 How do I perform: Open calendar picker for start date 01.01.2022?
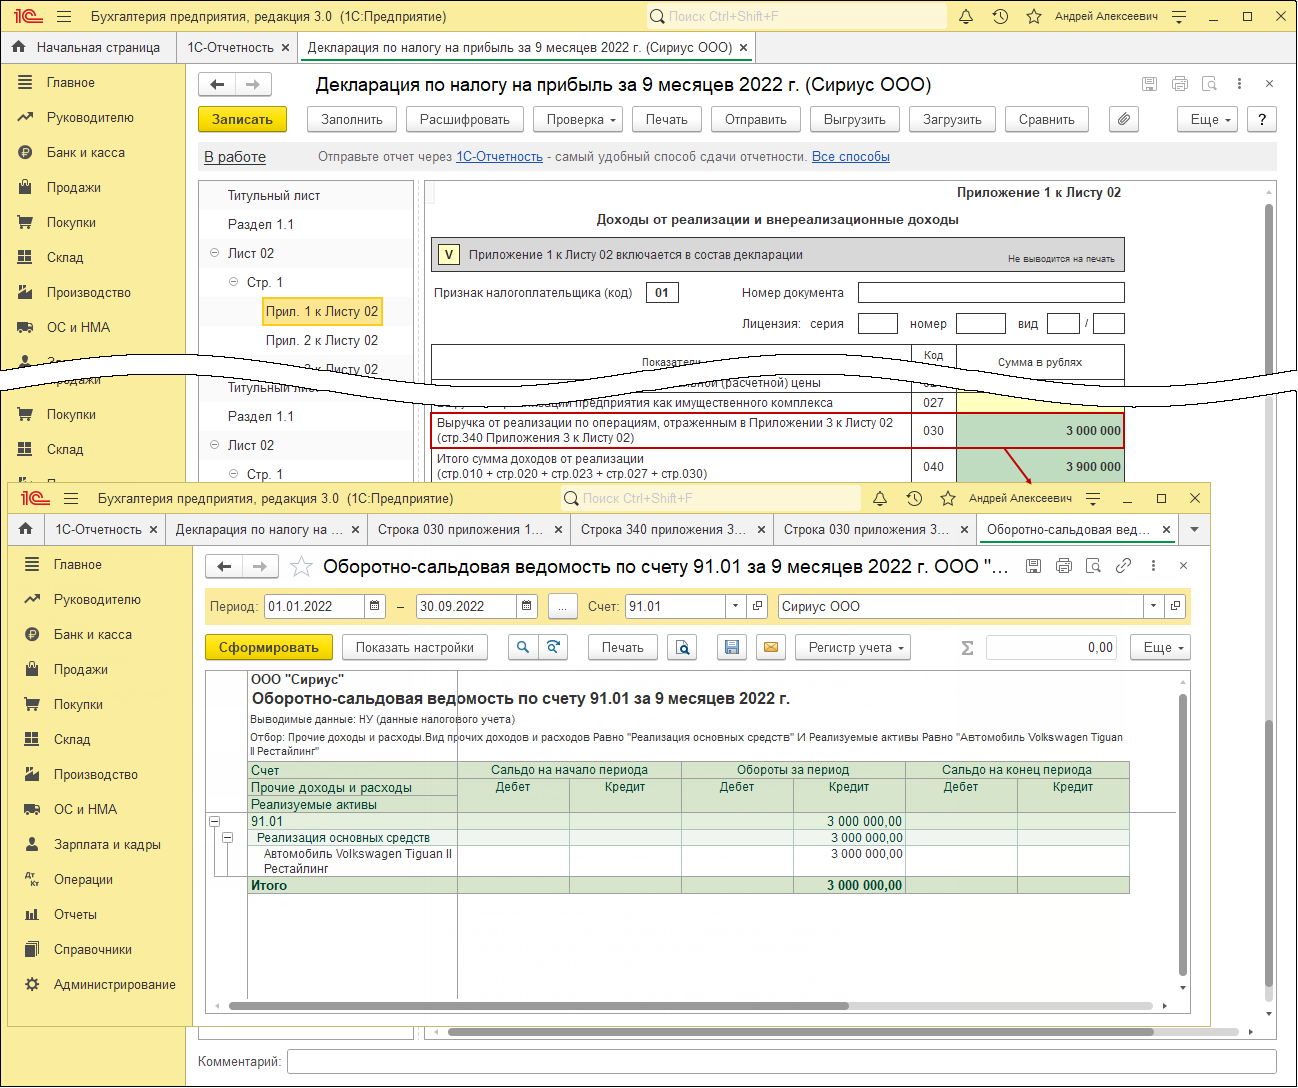374,606
